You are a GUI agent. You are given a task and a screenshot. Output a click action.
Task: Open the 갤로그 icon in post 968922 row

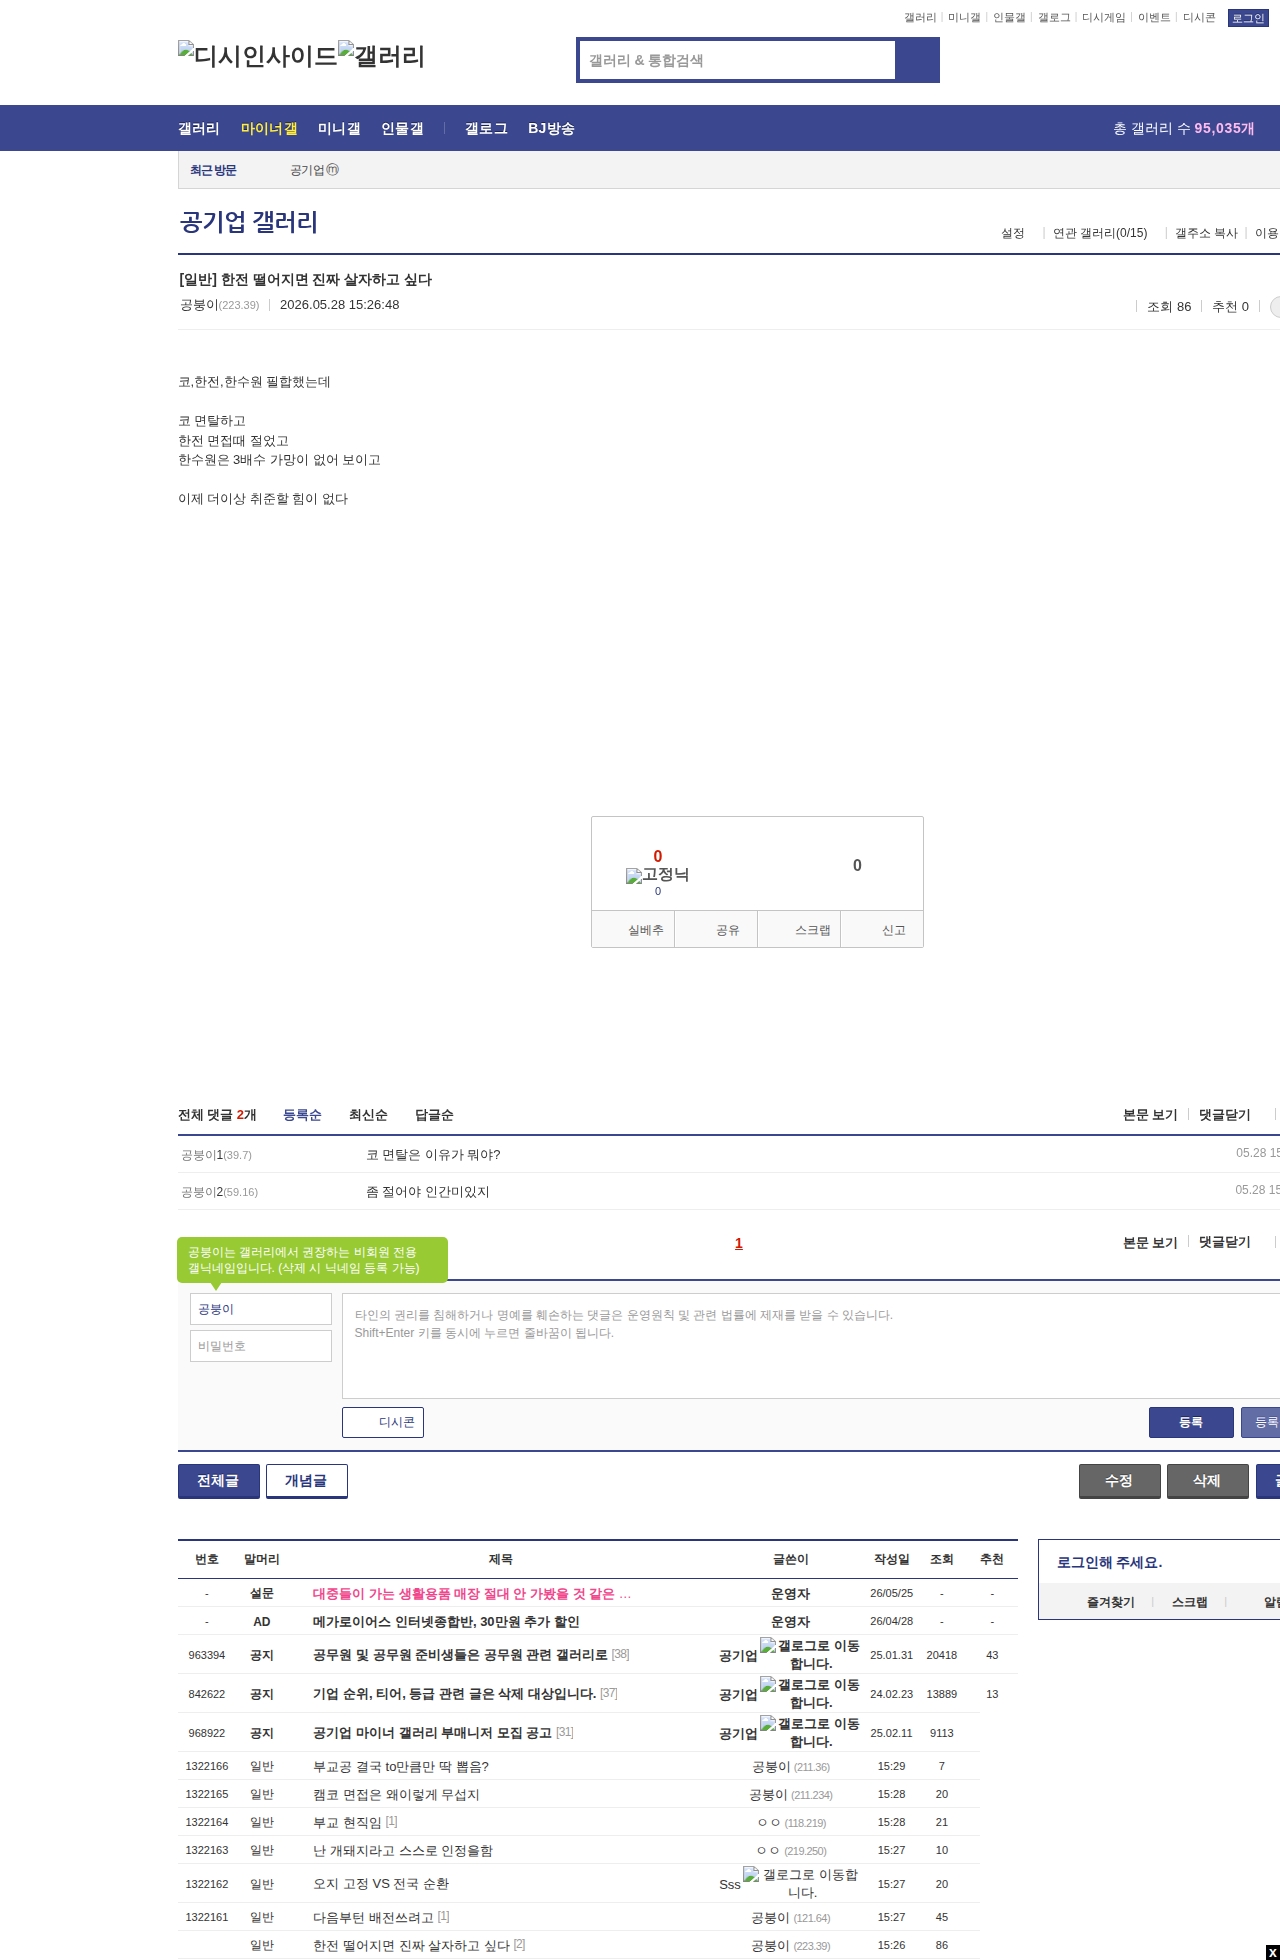point(809,1732)
